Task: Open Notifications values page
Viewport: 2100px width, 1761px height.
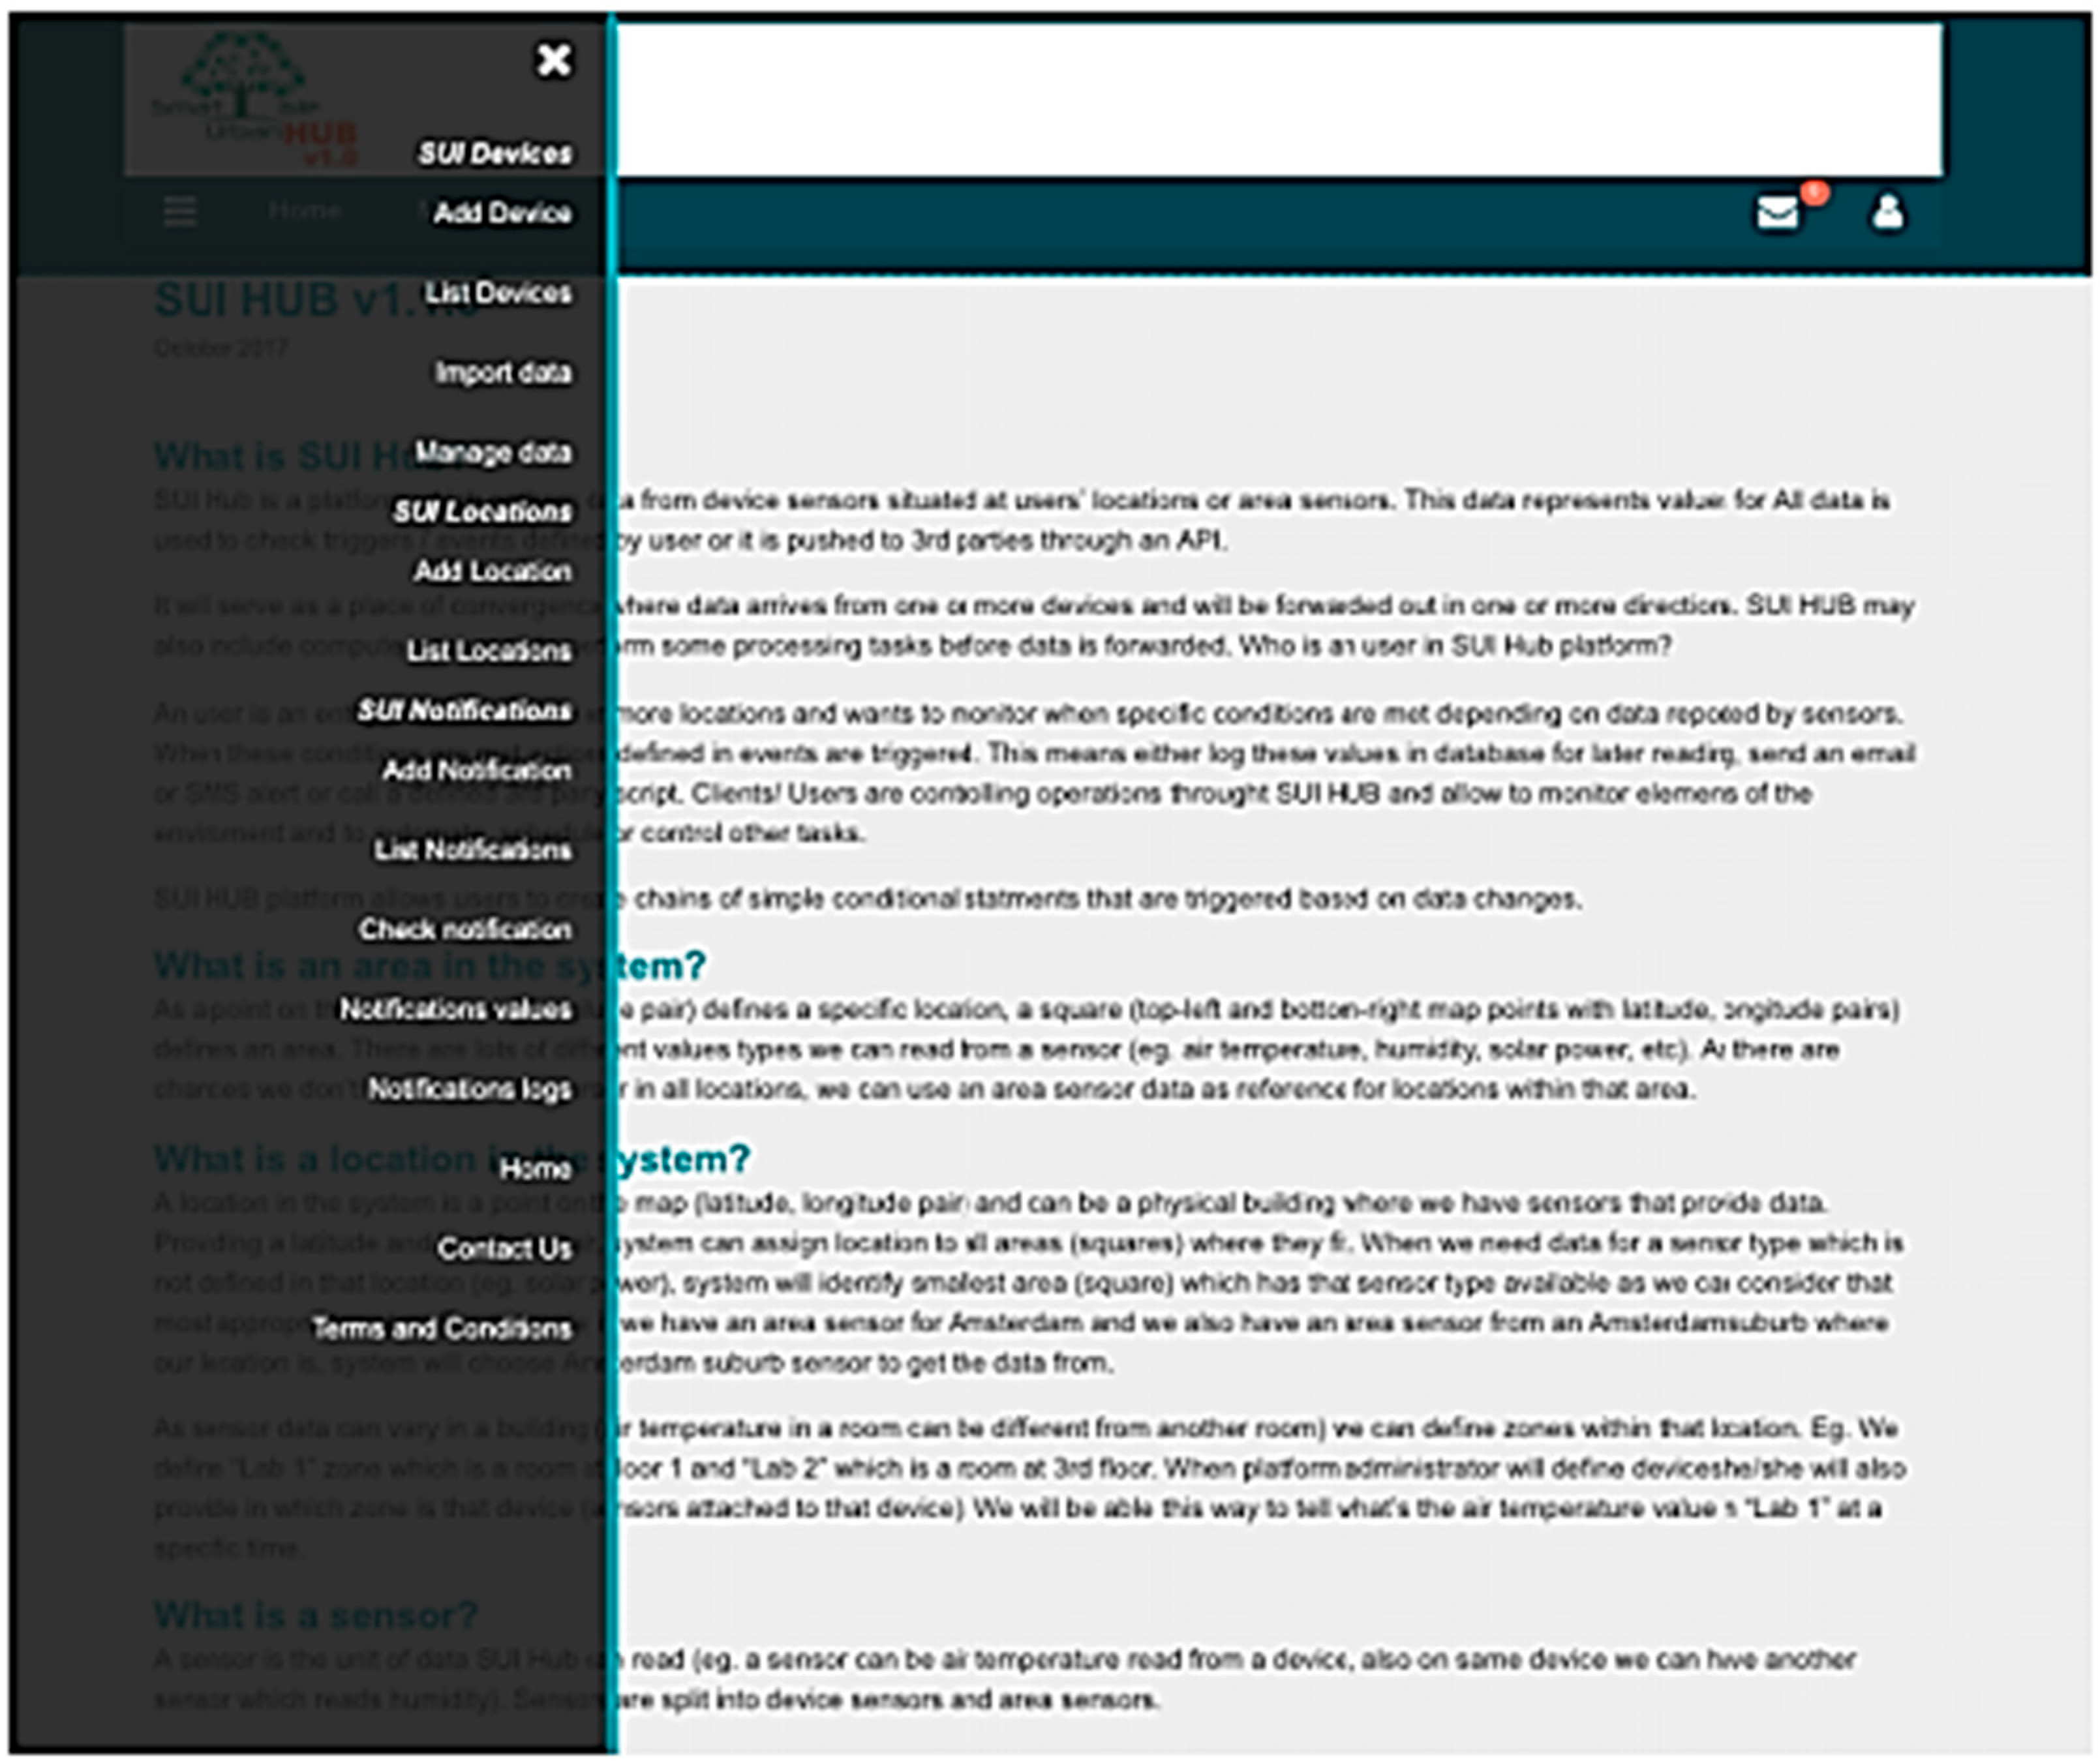Action: tap(456, 1009)
